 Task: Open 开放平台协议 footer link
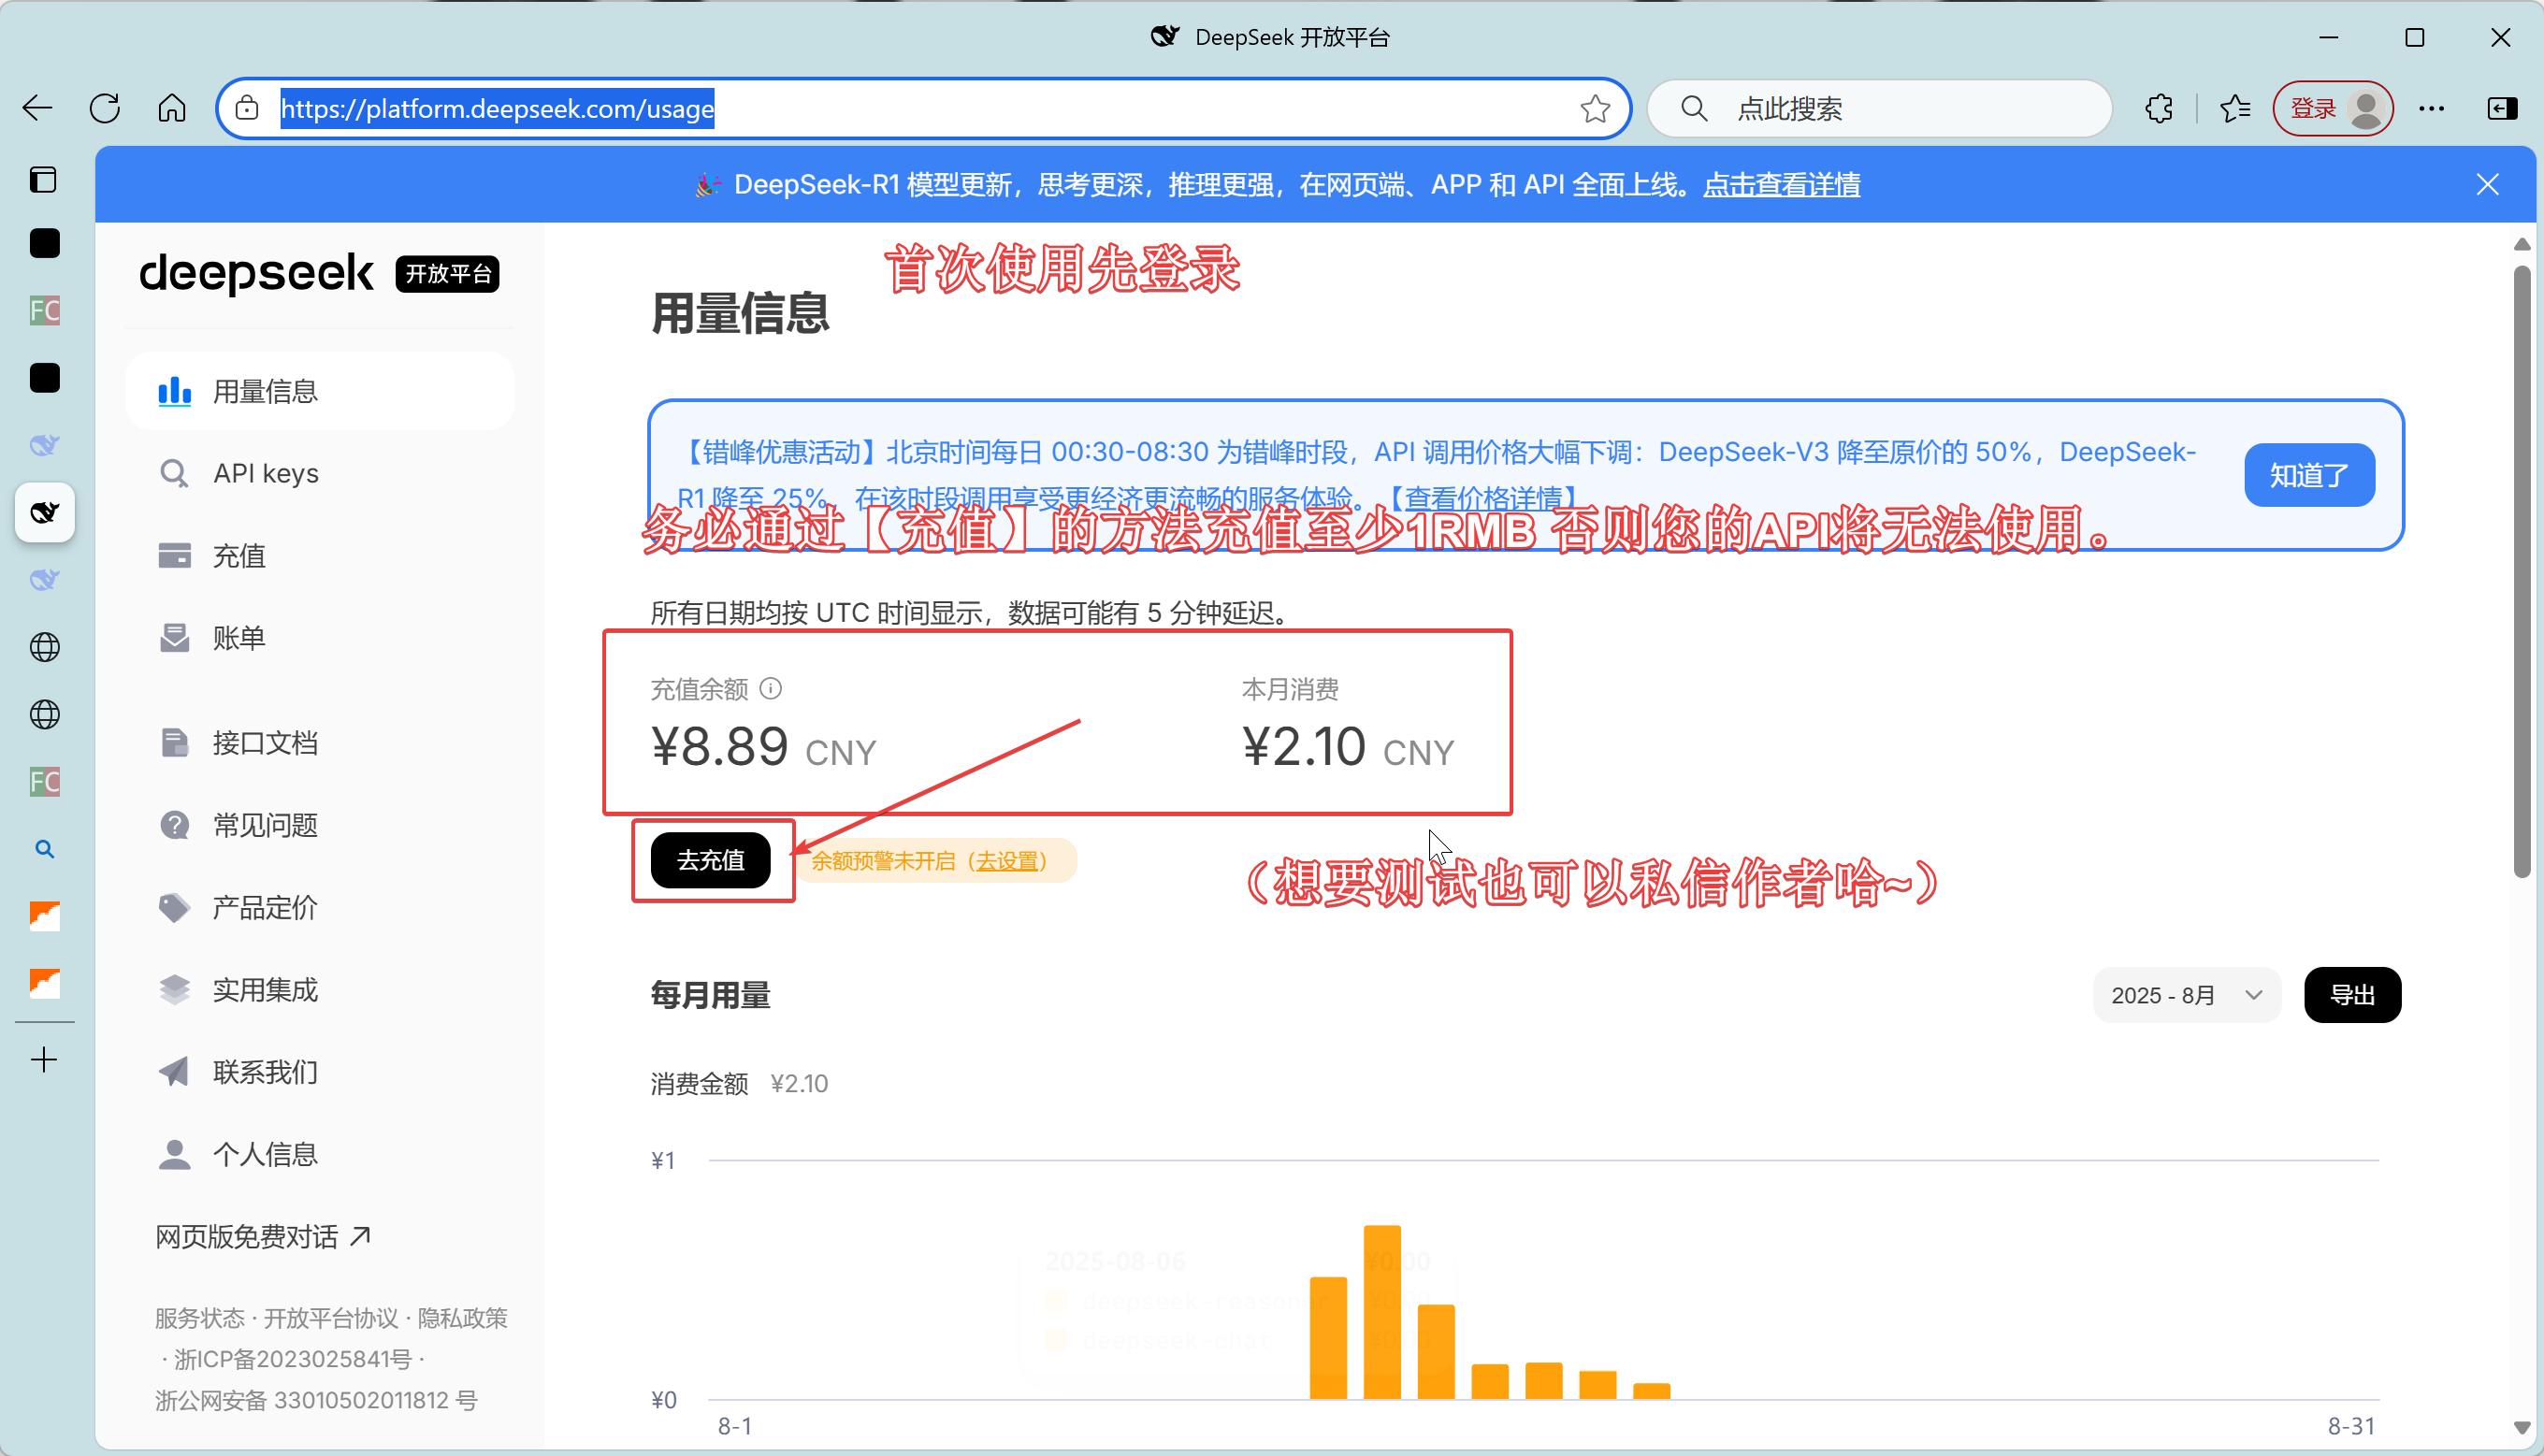[x=331, y=1318]
